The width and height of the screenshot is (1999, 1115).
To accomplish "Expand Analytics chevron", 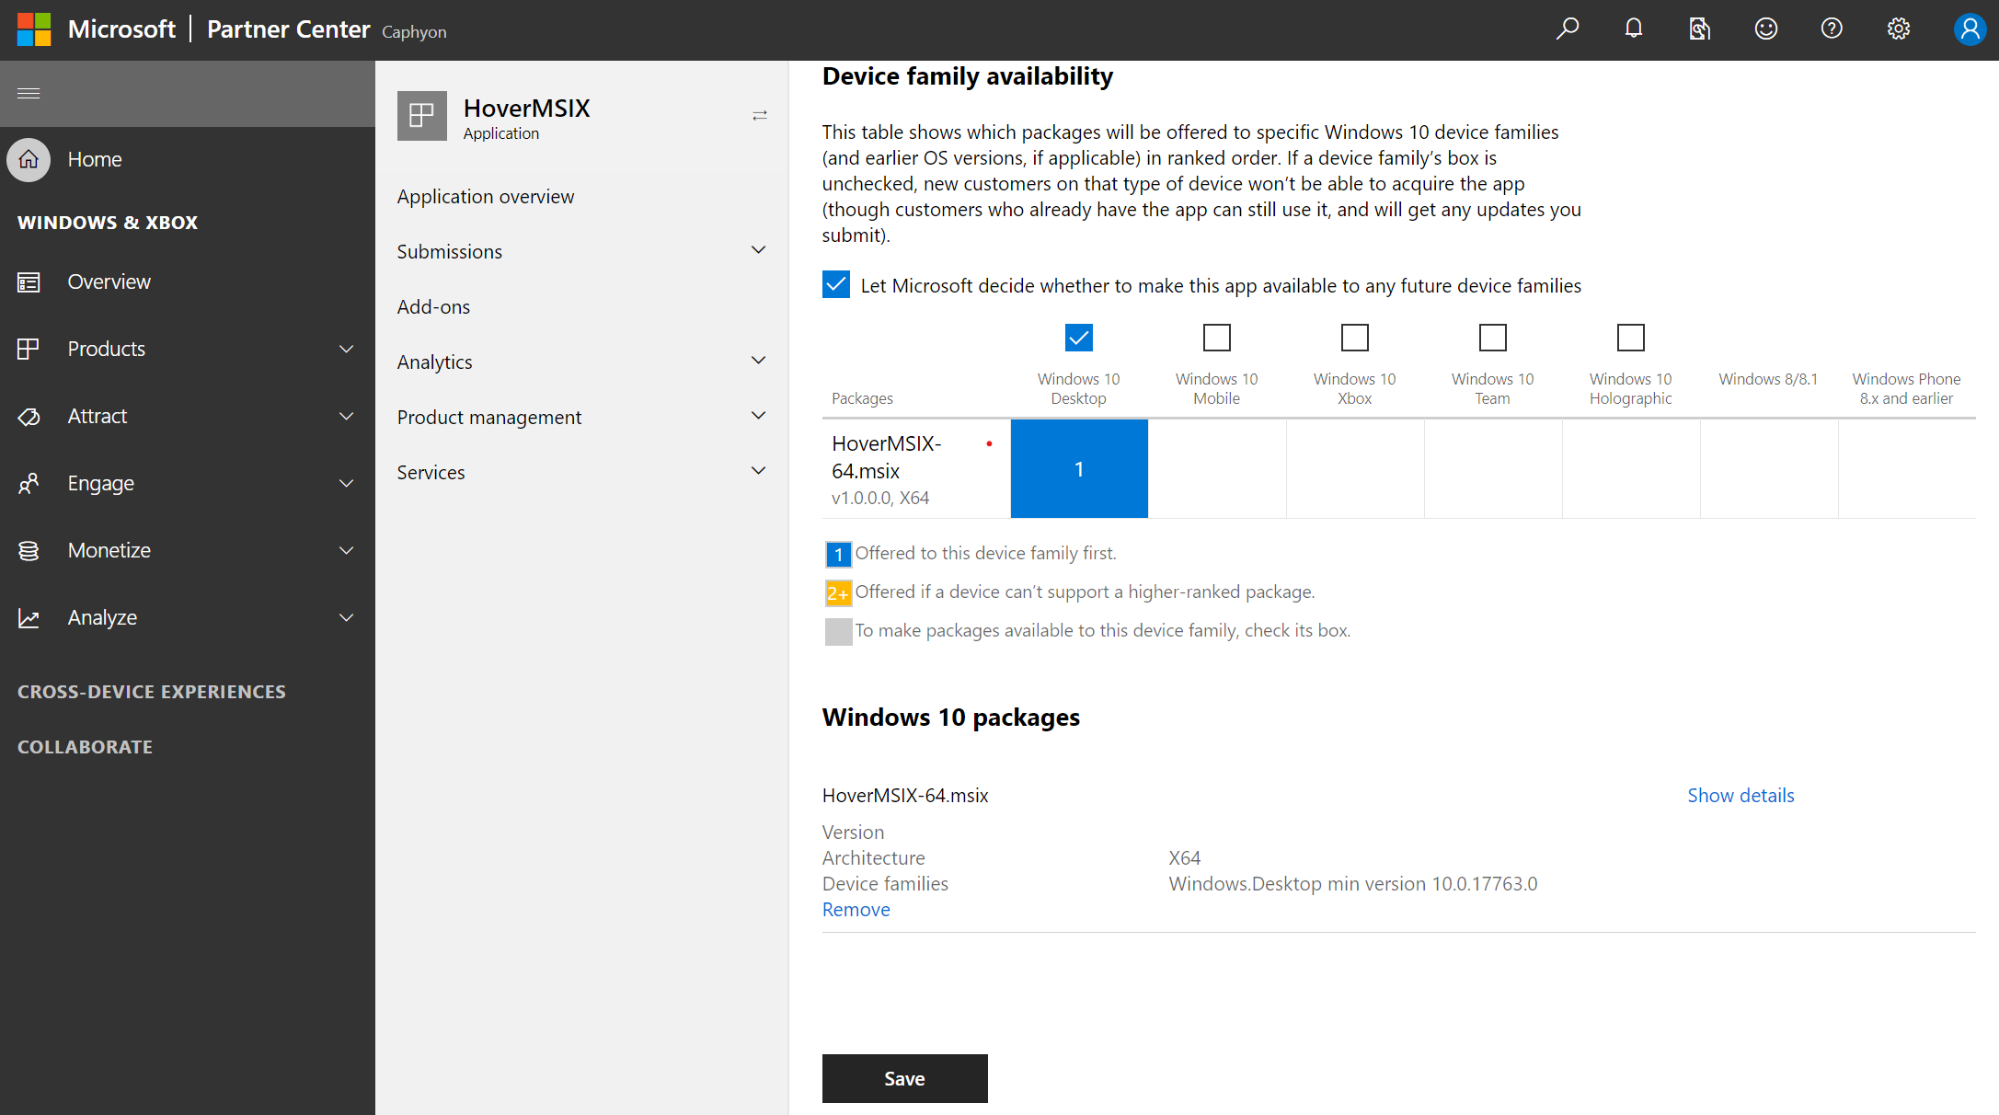I will coord(759,360).
